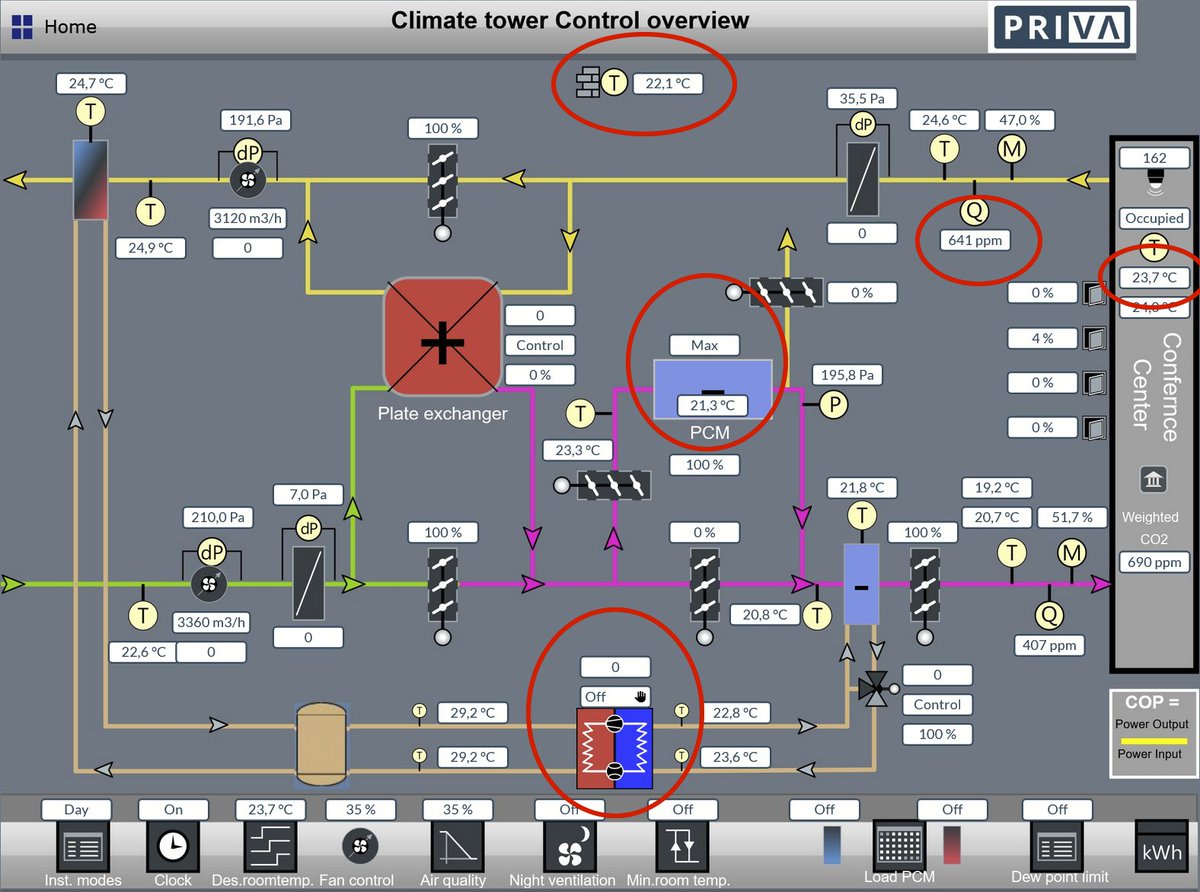Click the outdoor wall temperature 22,1 °C
Screen dimensions: 1200x892
pyautogui.click(x=667, y=84)
